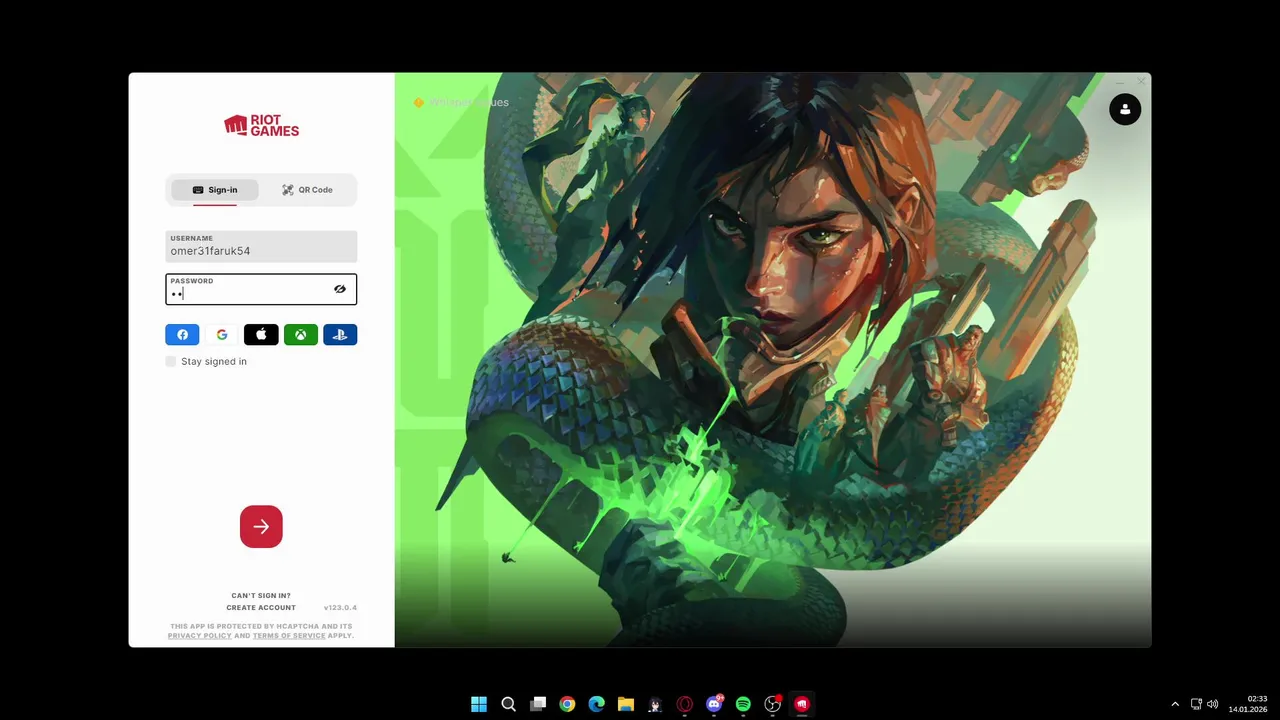Open Discord from the taskbar

(x=714, y=704)
